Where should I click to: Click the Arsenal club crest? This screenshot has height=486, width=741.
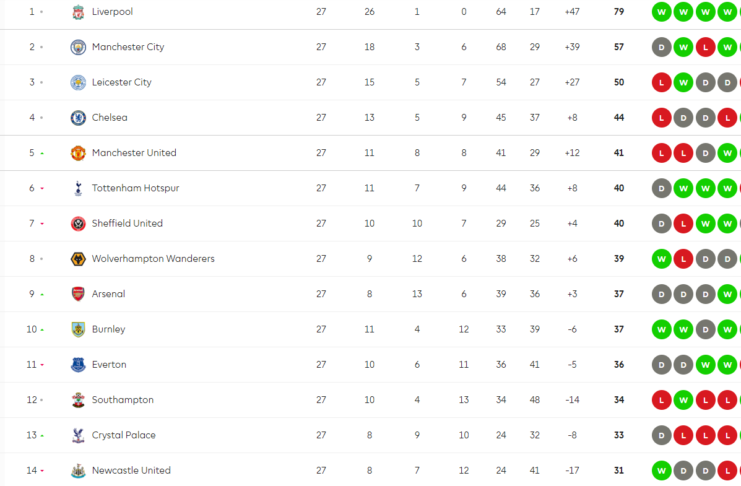point(78,294)
